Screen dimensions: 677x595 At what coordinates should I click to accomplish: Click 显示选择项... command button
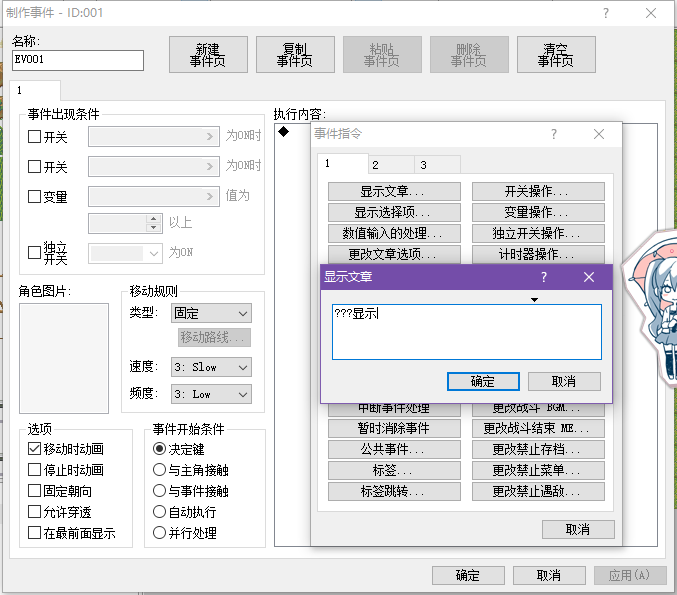tap(394, 212)
